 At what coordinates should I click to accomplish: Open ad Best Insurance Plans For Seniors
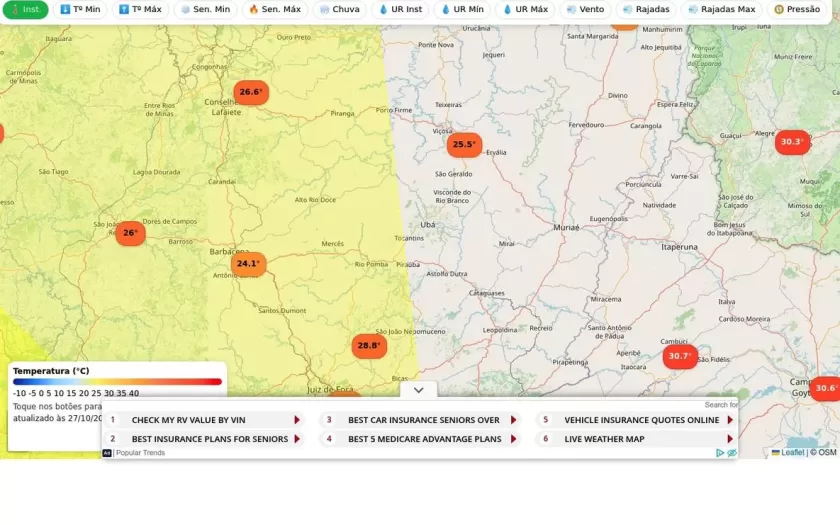coord(205,439)
